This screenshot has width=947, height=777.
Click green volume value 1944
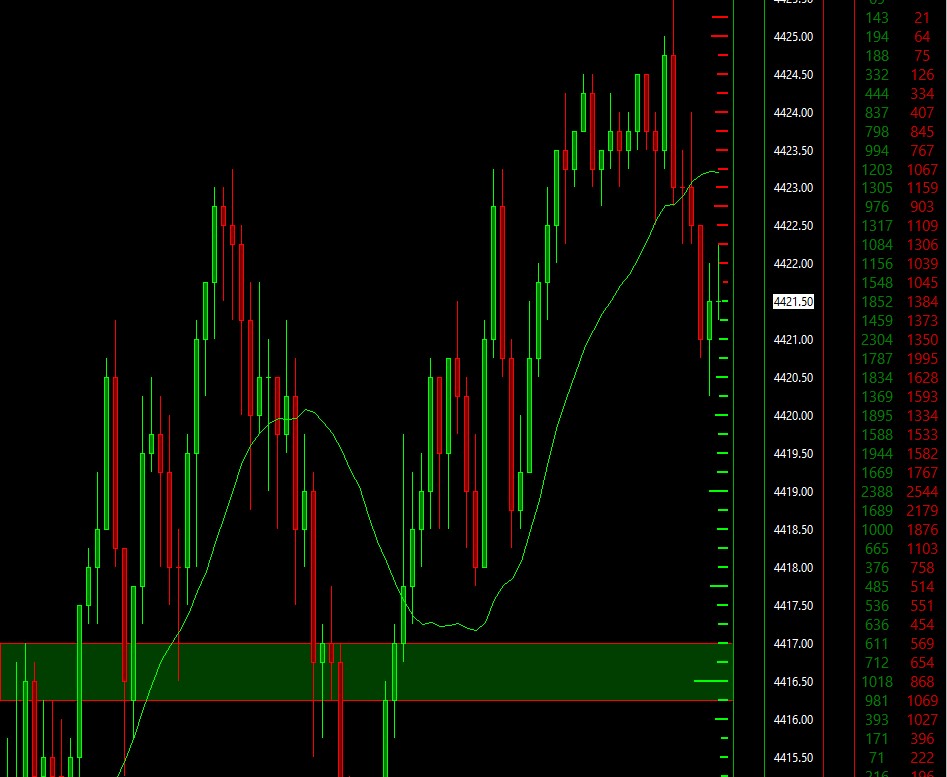click(877, 454)
